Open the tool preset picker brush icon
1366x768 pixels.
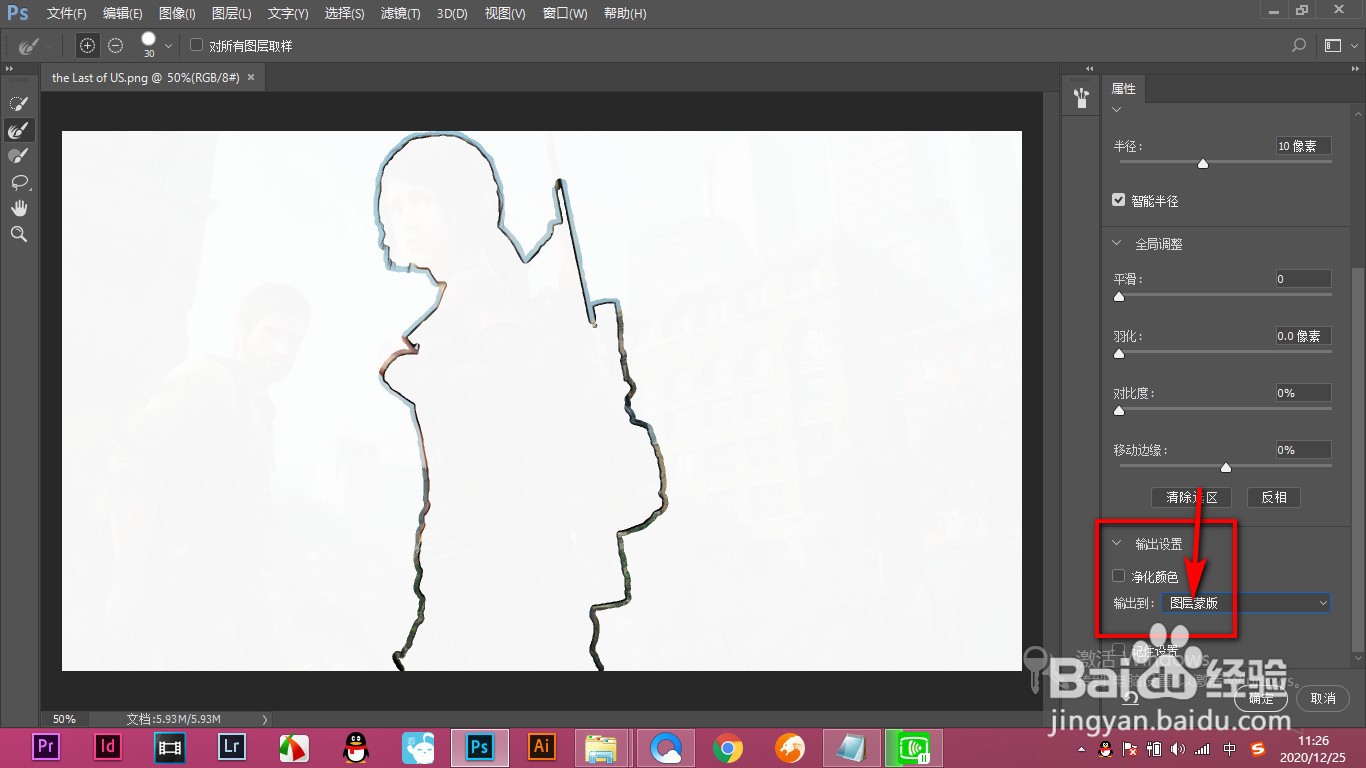click(29, 46)
